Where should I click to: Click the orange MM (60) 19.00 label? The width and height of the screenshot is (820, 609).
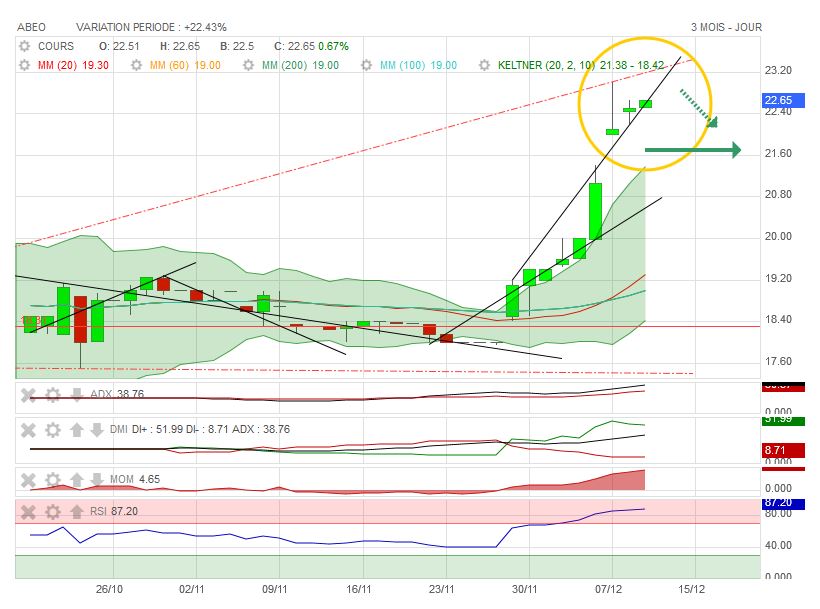tap(185, 65)
